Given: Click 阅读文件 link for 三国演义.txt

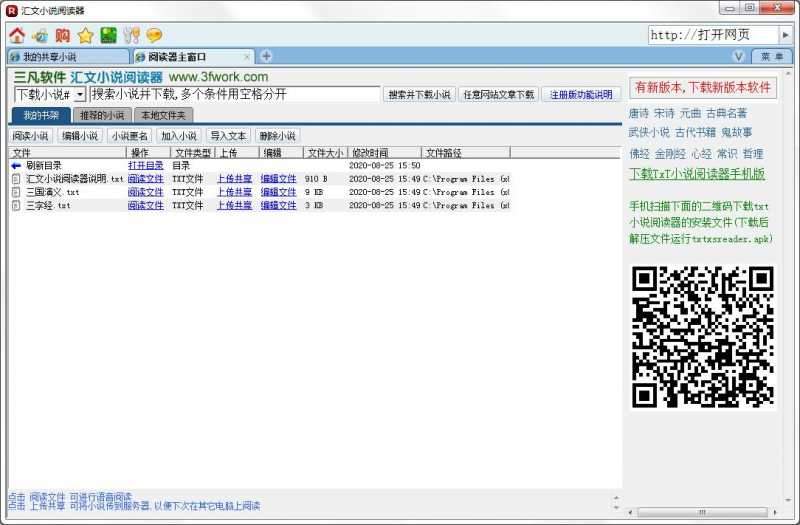Looking at the screenshot, I should [145, 192].
